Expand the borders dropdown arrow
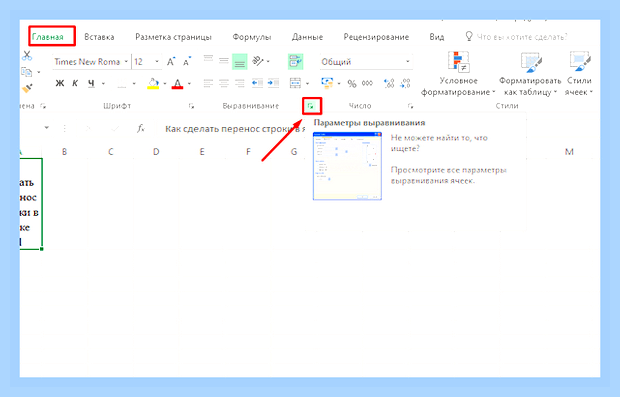This screenshot has width=620, height=397. [x=134, y=83]
